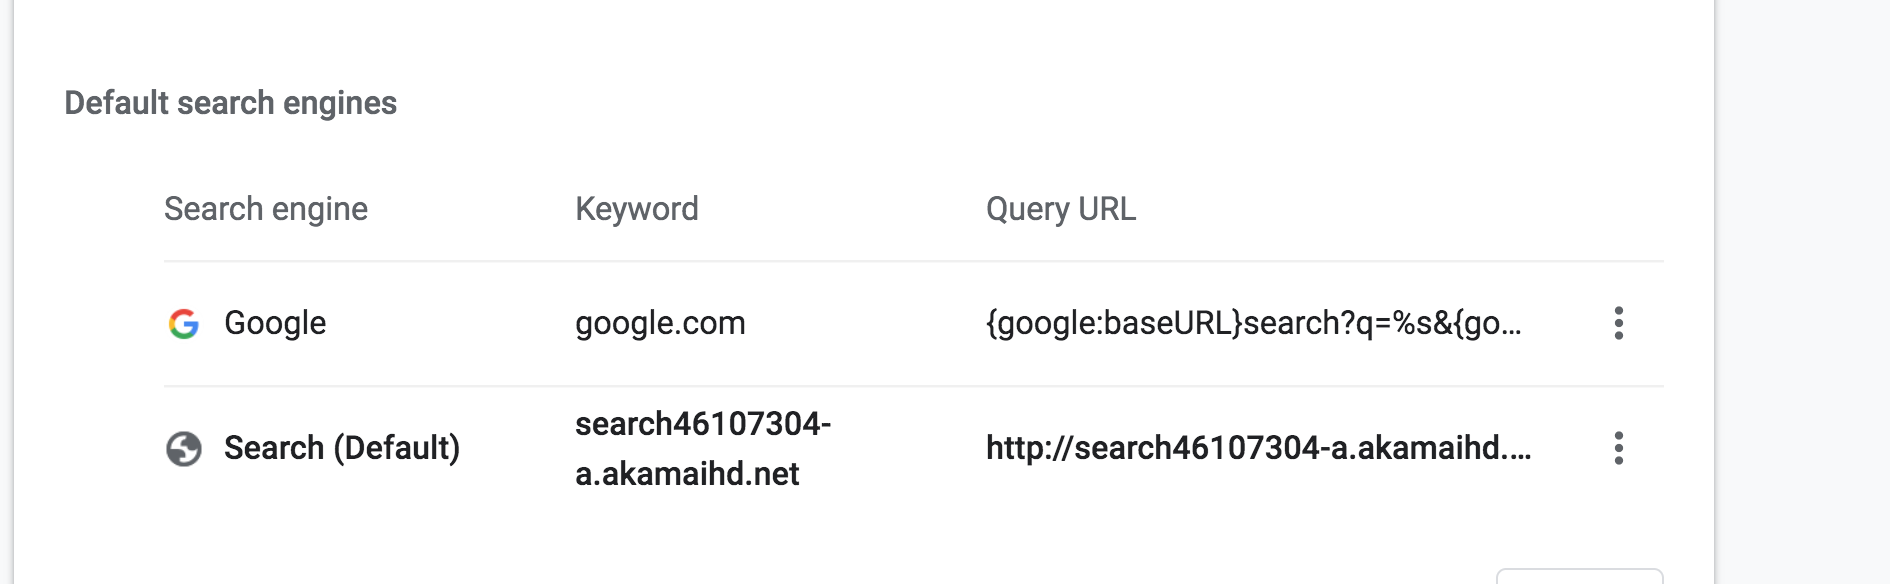
Task: Click the a.akamaihd.net keyword second line
Action: [687, 474]
